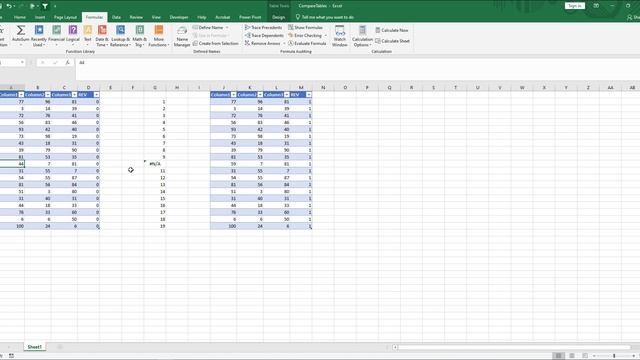Expand the Name Box dropdown
640x360 pixels.
click(x=22, y=62)
